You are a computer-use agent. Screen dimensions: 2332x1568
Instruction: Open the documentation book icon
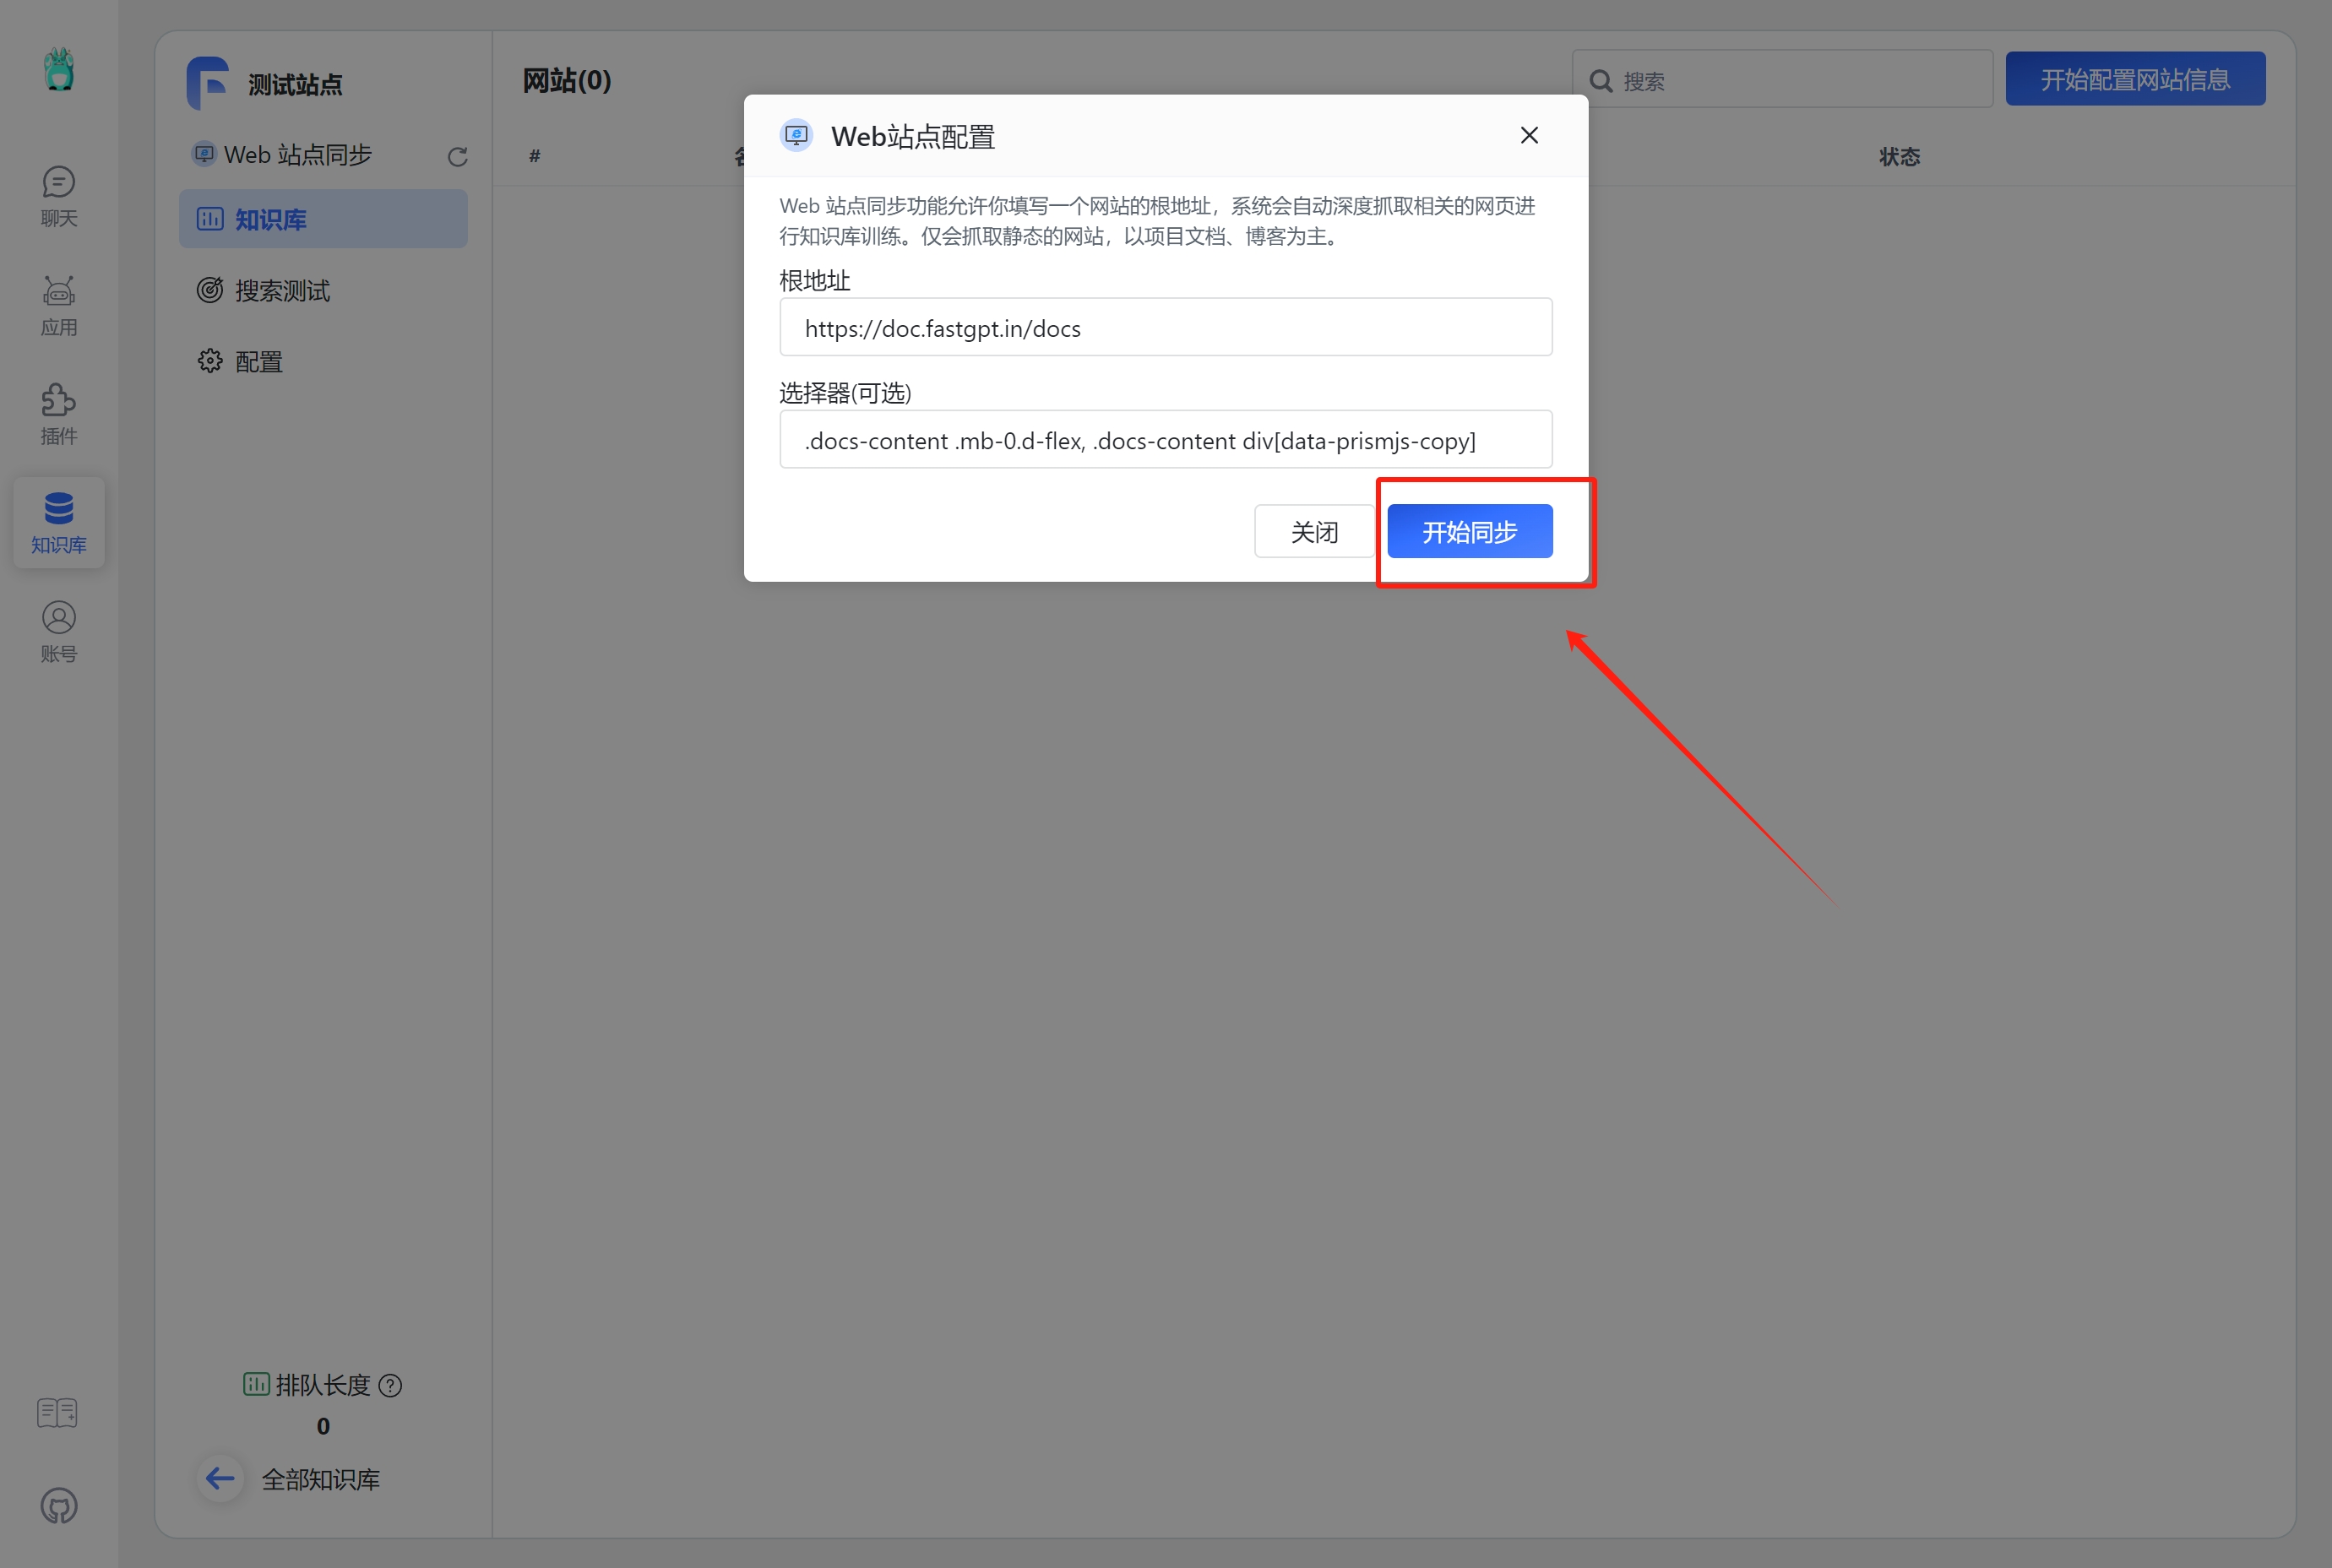point(57,1413)
